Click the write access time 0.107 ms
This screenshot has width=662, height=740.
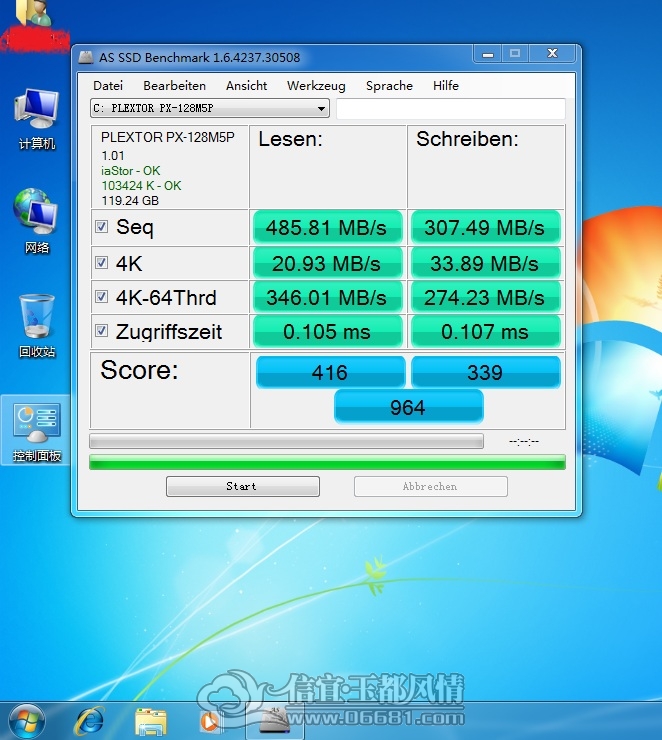[x=486, y=331]
